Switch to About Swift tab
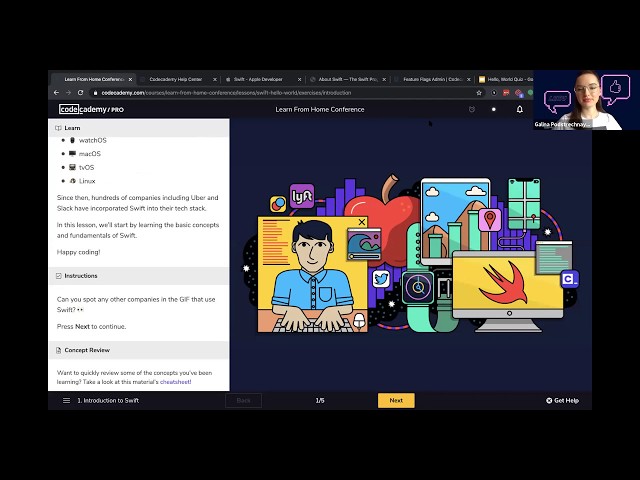Screen dimensions: 640x480 348,79
